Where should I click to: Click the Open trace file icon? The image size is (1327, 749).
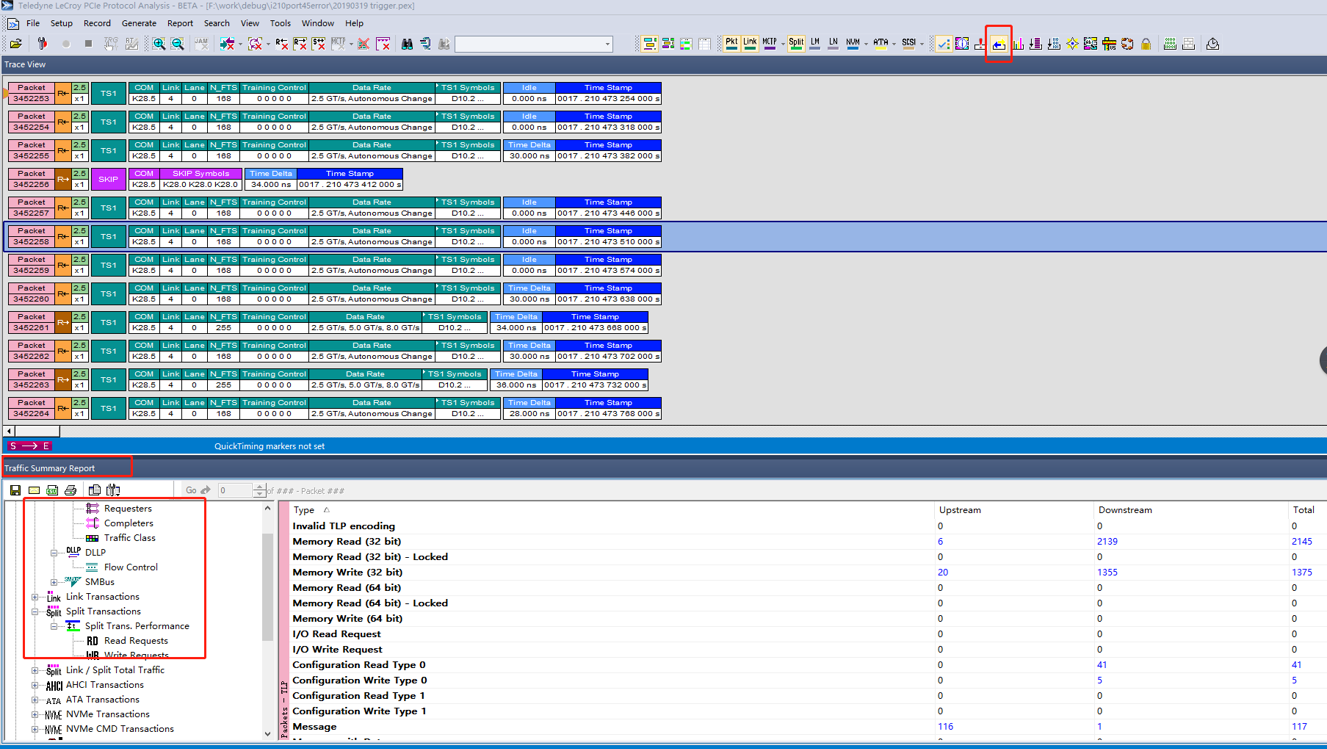[x=17, y=43]
